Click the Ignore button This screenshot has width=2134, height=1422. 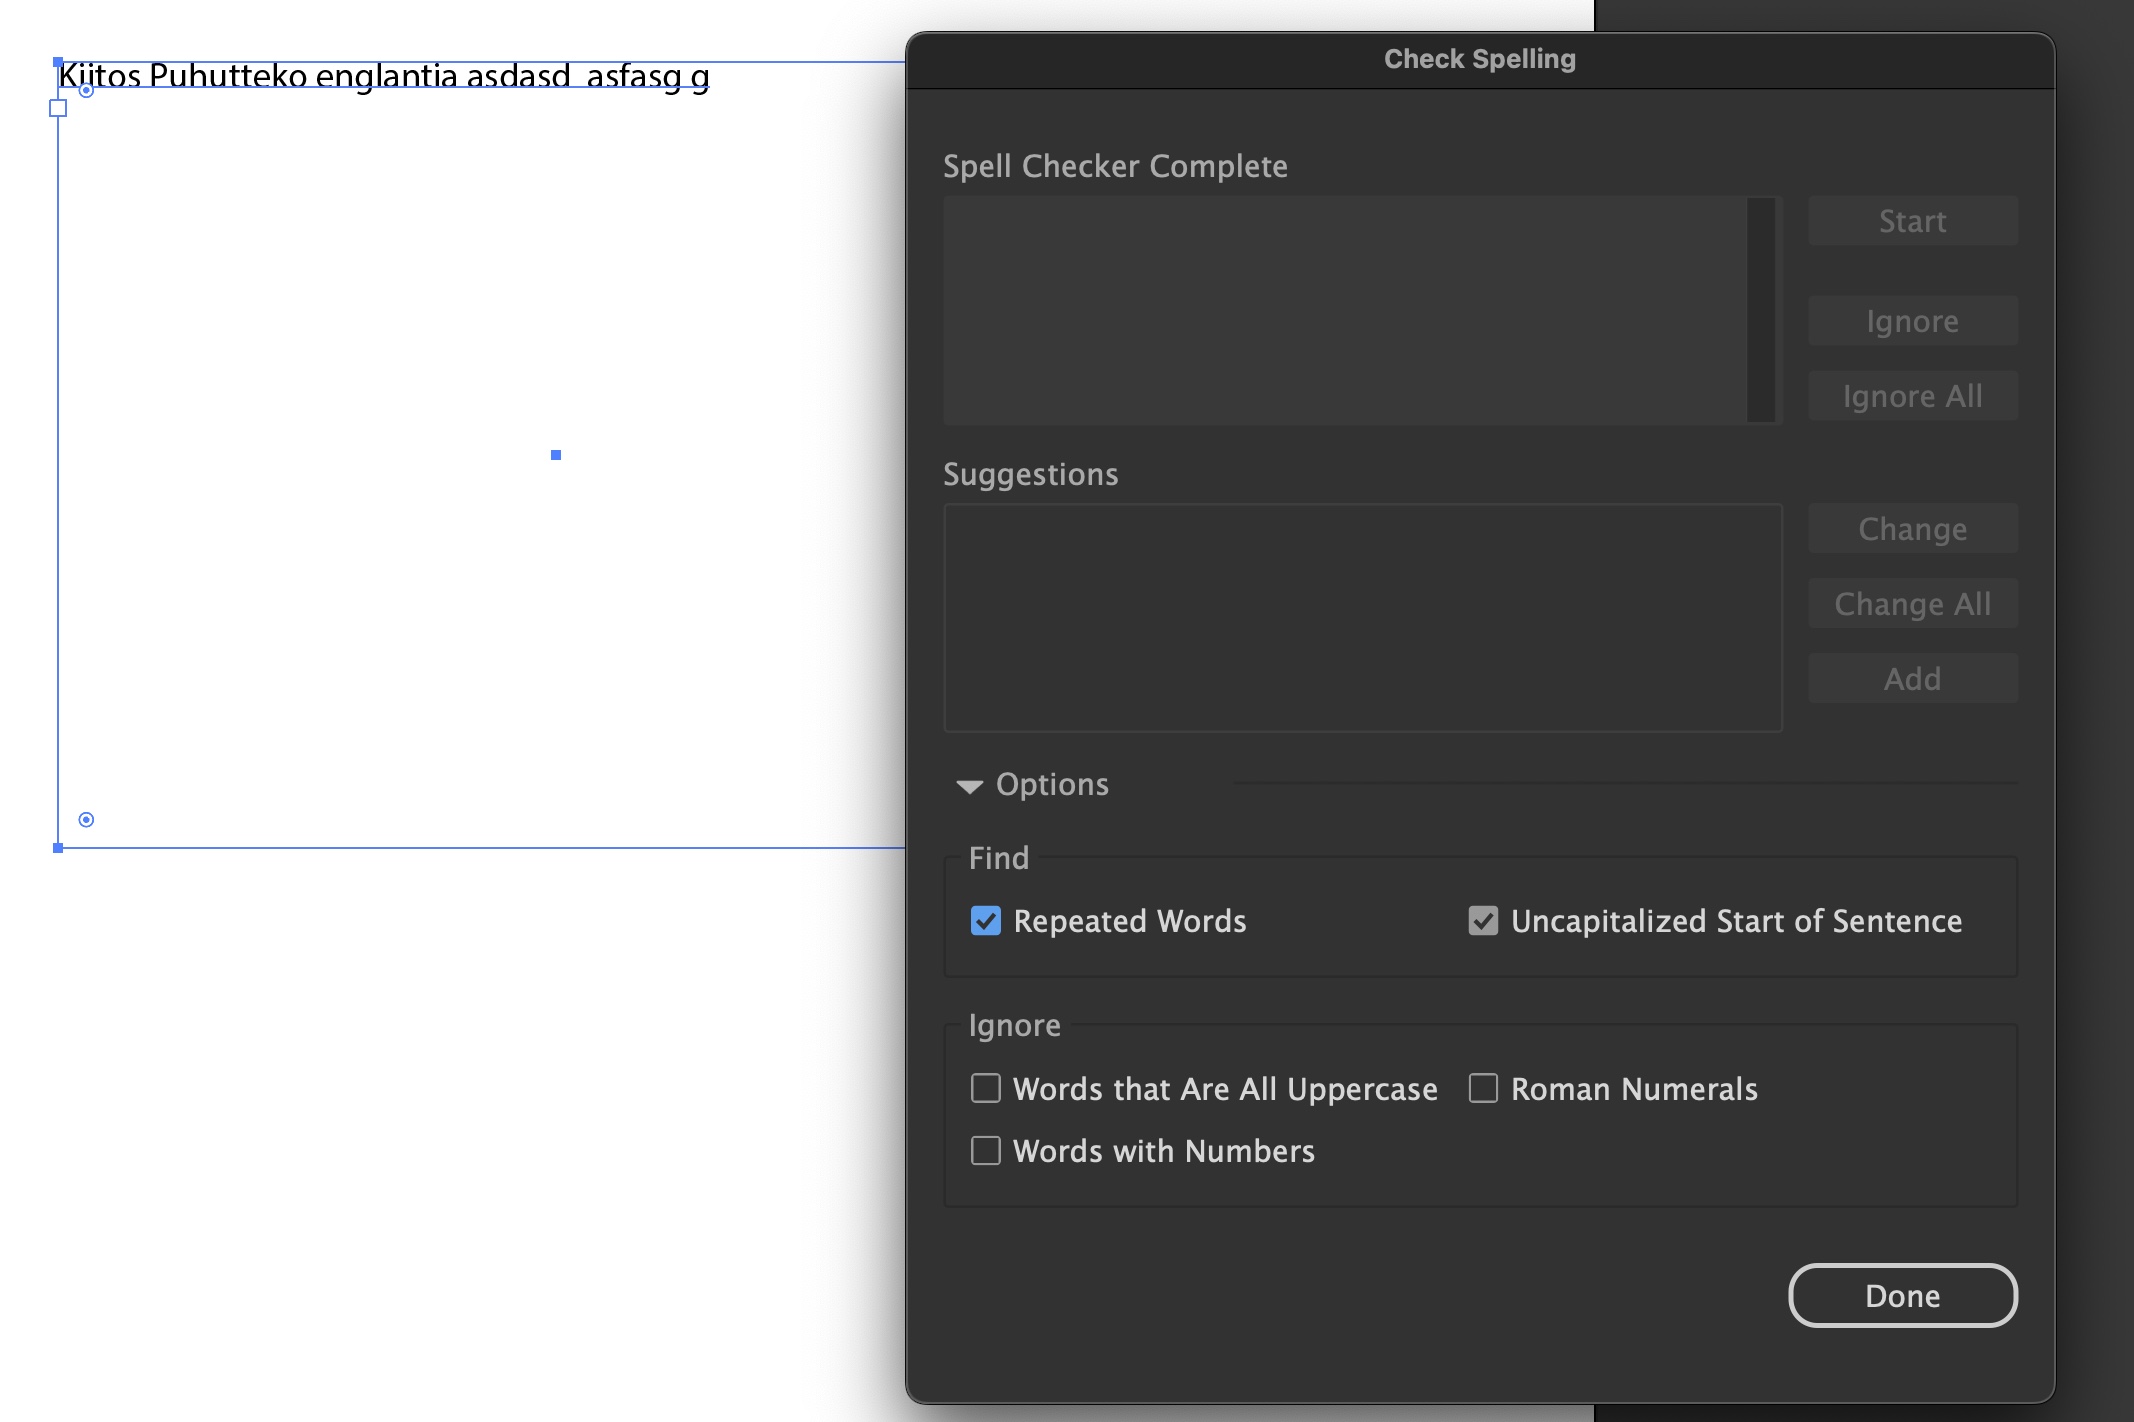1911,320
